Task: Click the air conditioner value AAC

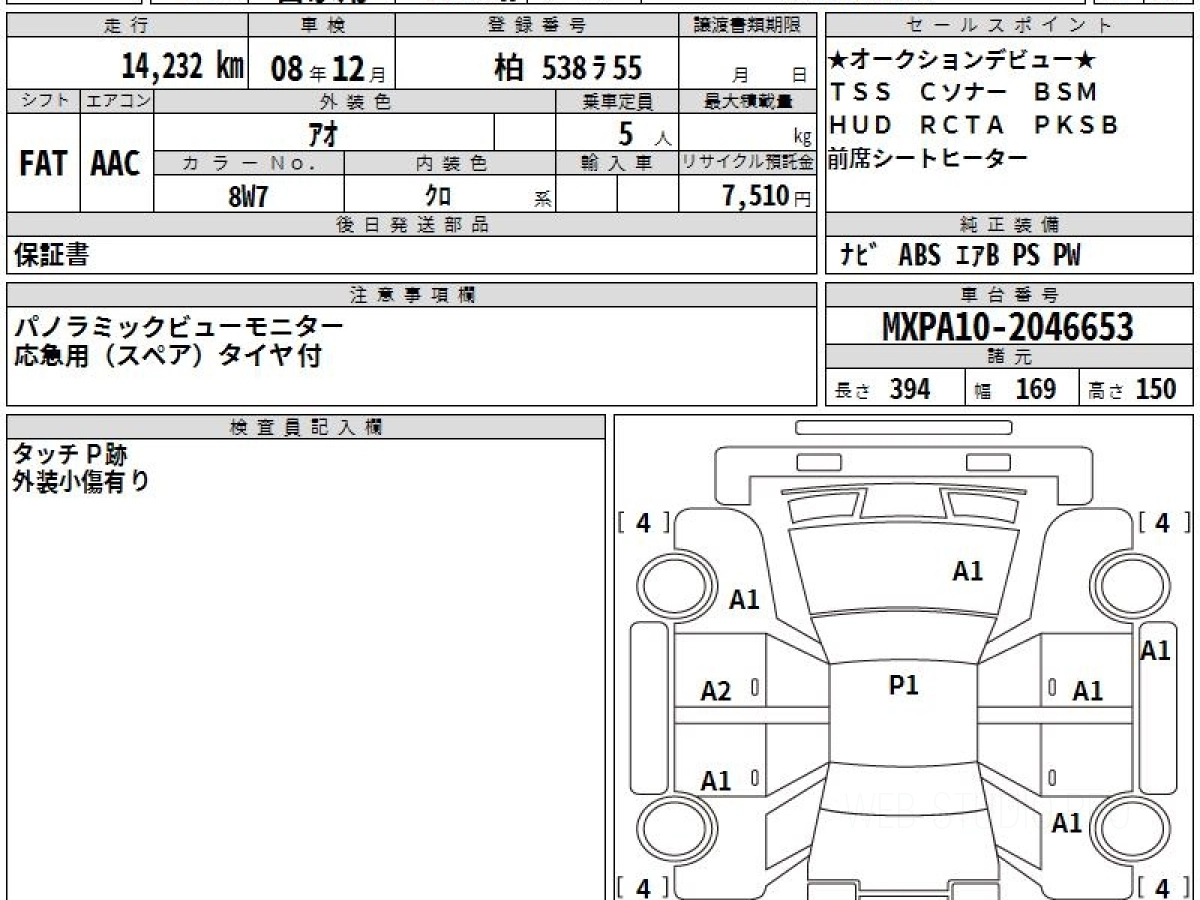Action: point(116,164)
